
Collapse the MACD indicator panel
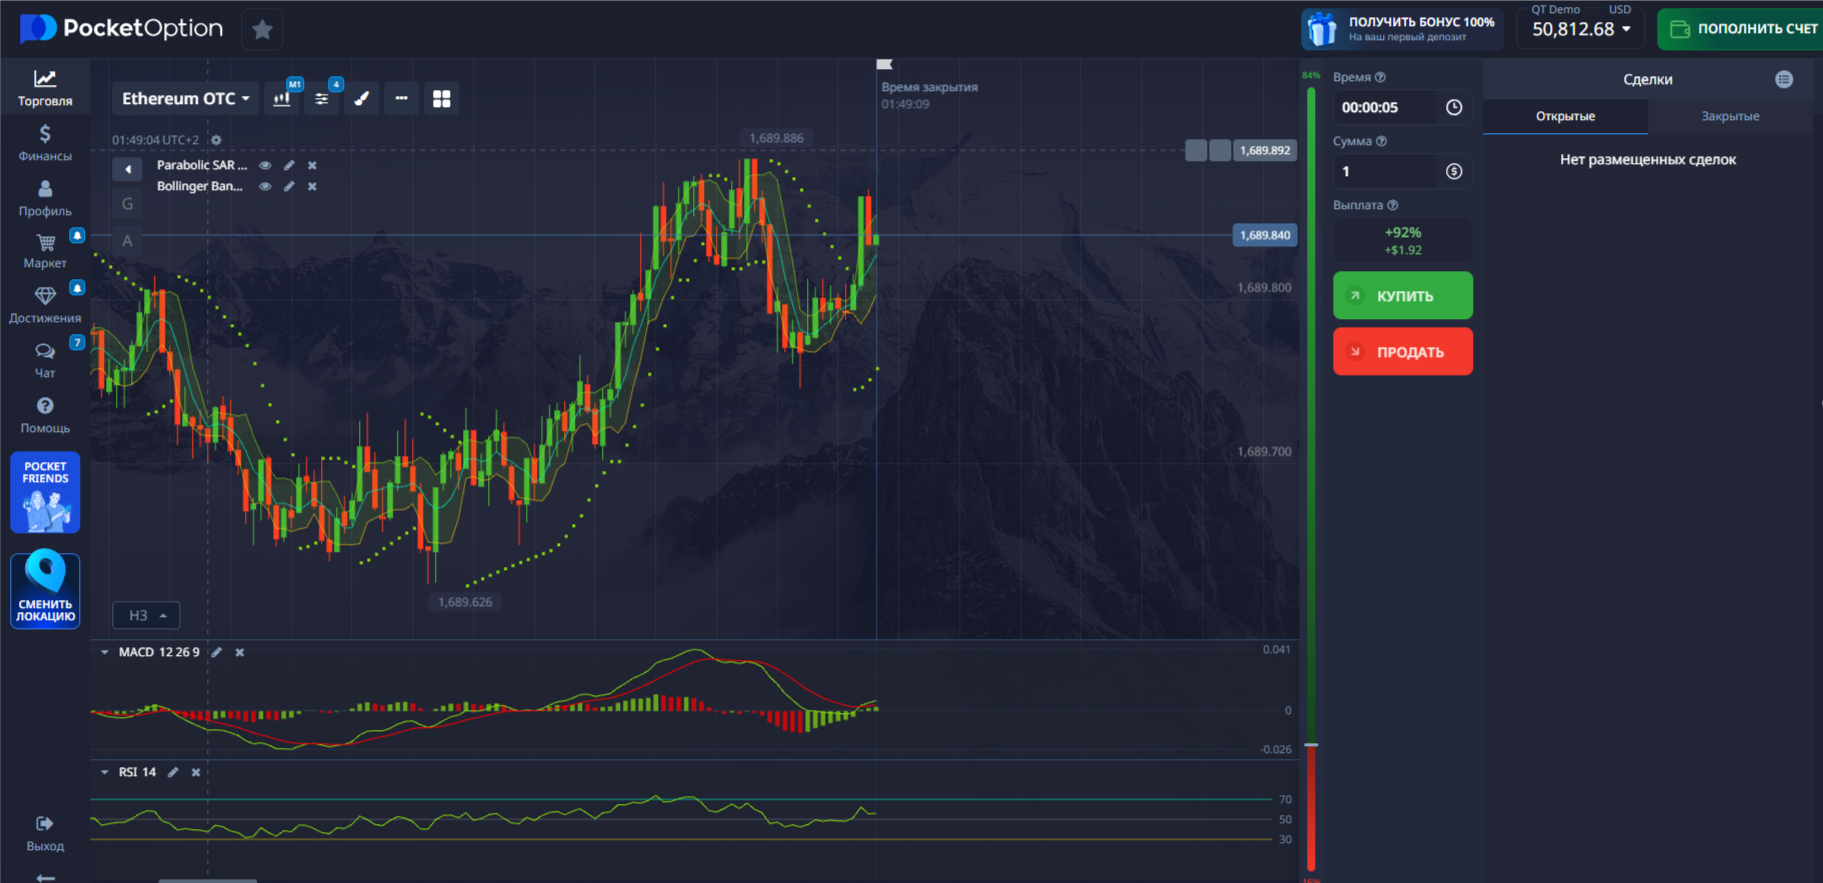click(105, 652)
